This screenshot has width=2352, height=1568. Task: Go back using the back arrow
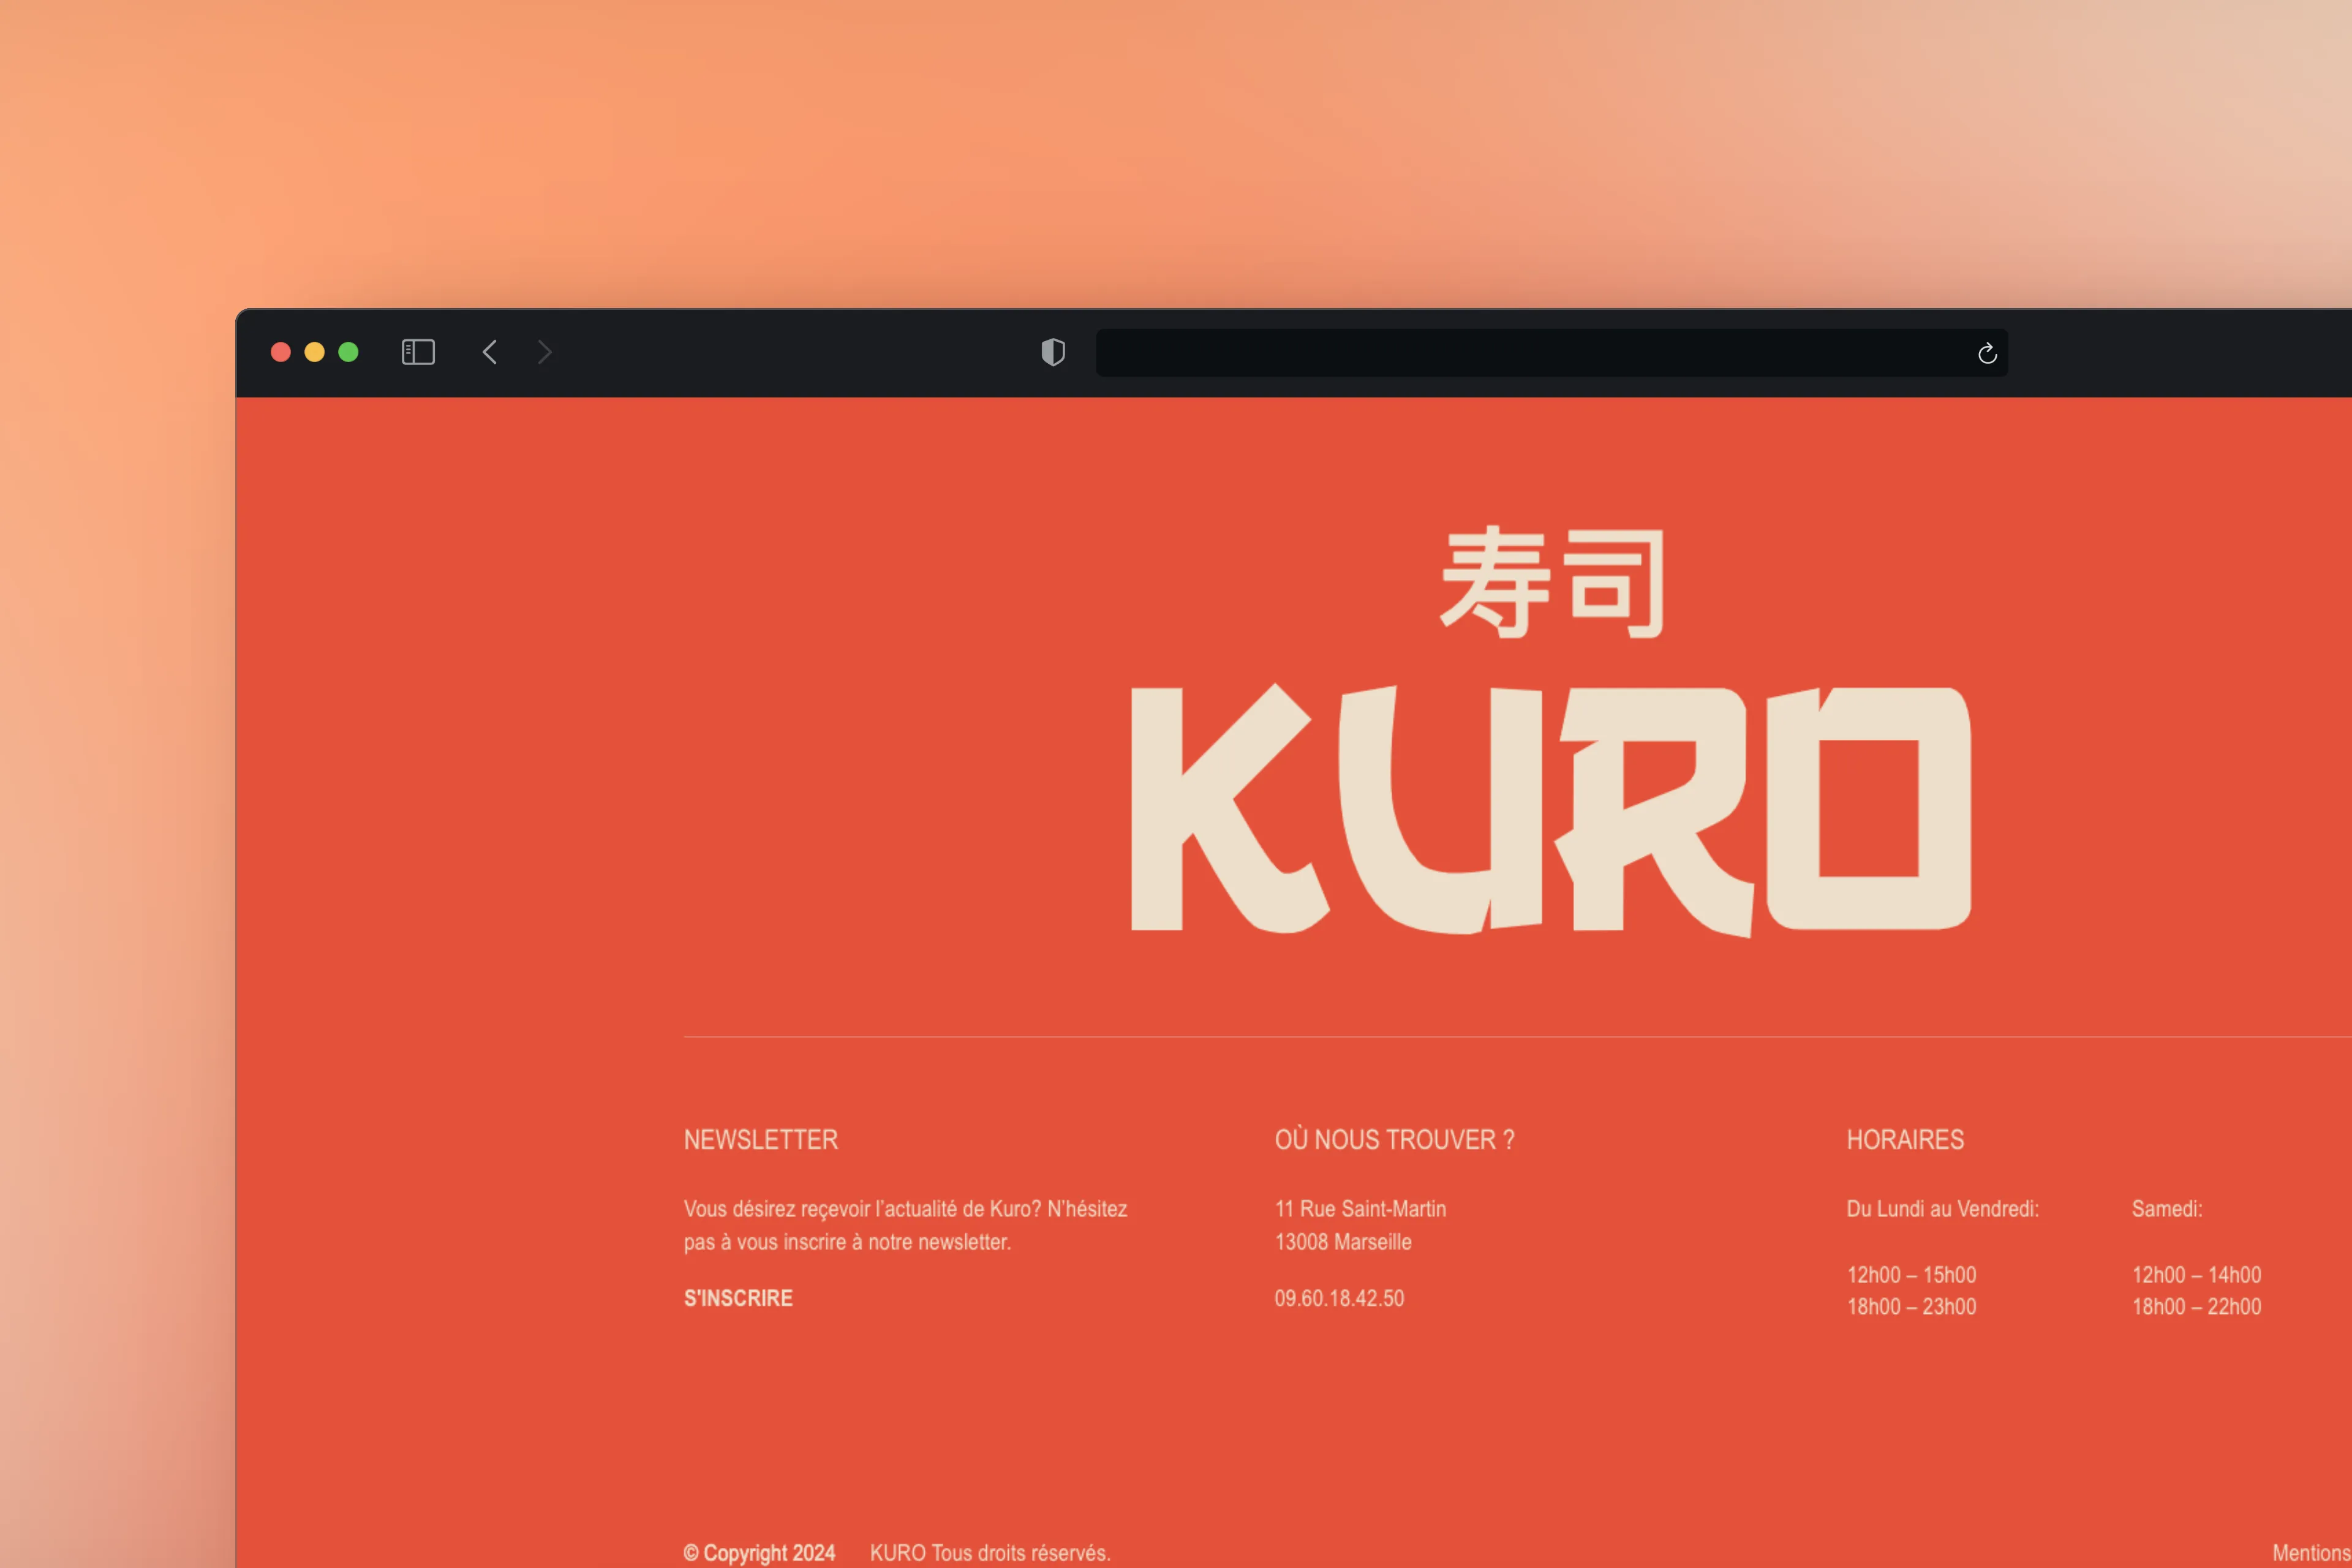[489, 352]
